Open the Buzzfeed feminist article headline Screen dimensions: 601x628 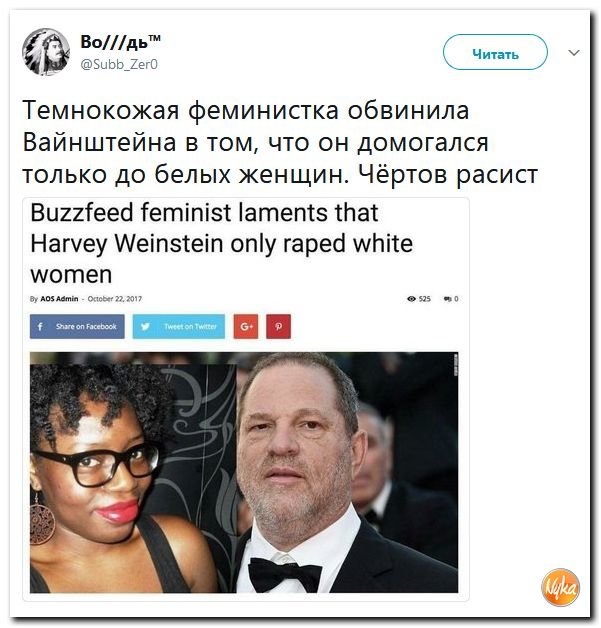(221, 244)
